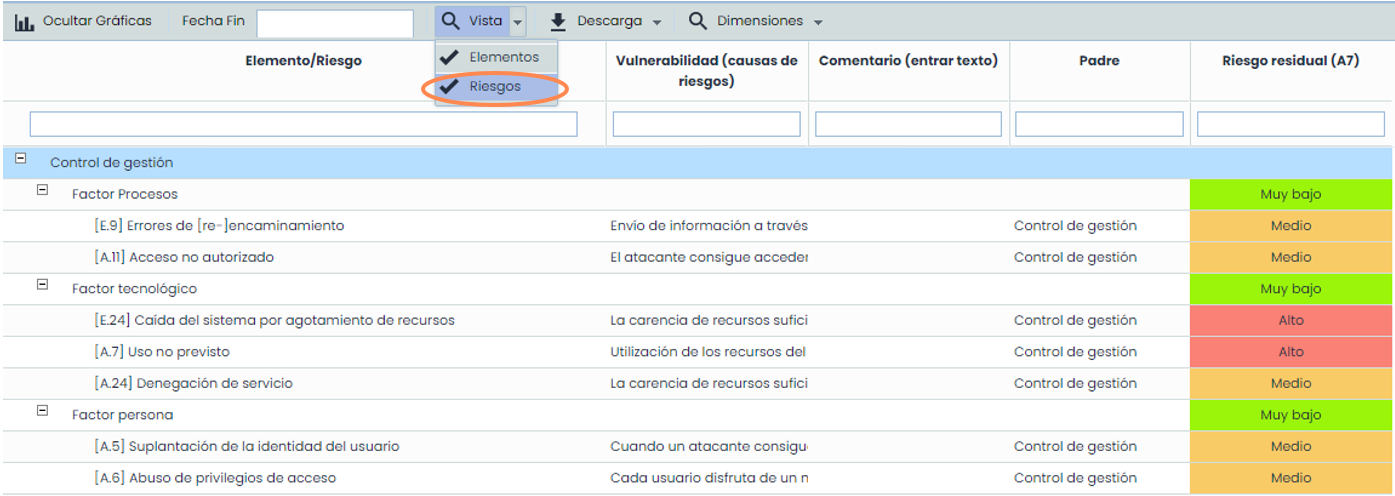Click the Fecha Fin date input field

335,23
